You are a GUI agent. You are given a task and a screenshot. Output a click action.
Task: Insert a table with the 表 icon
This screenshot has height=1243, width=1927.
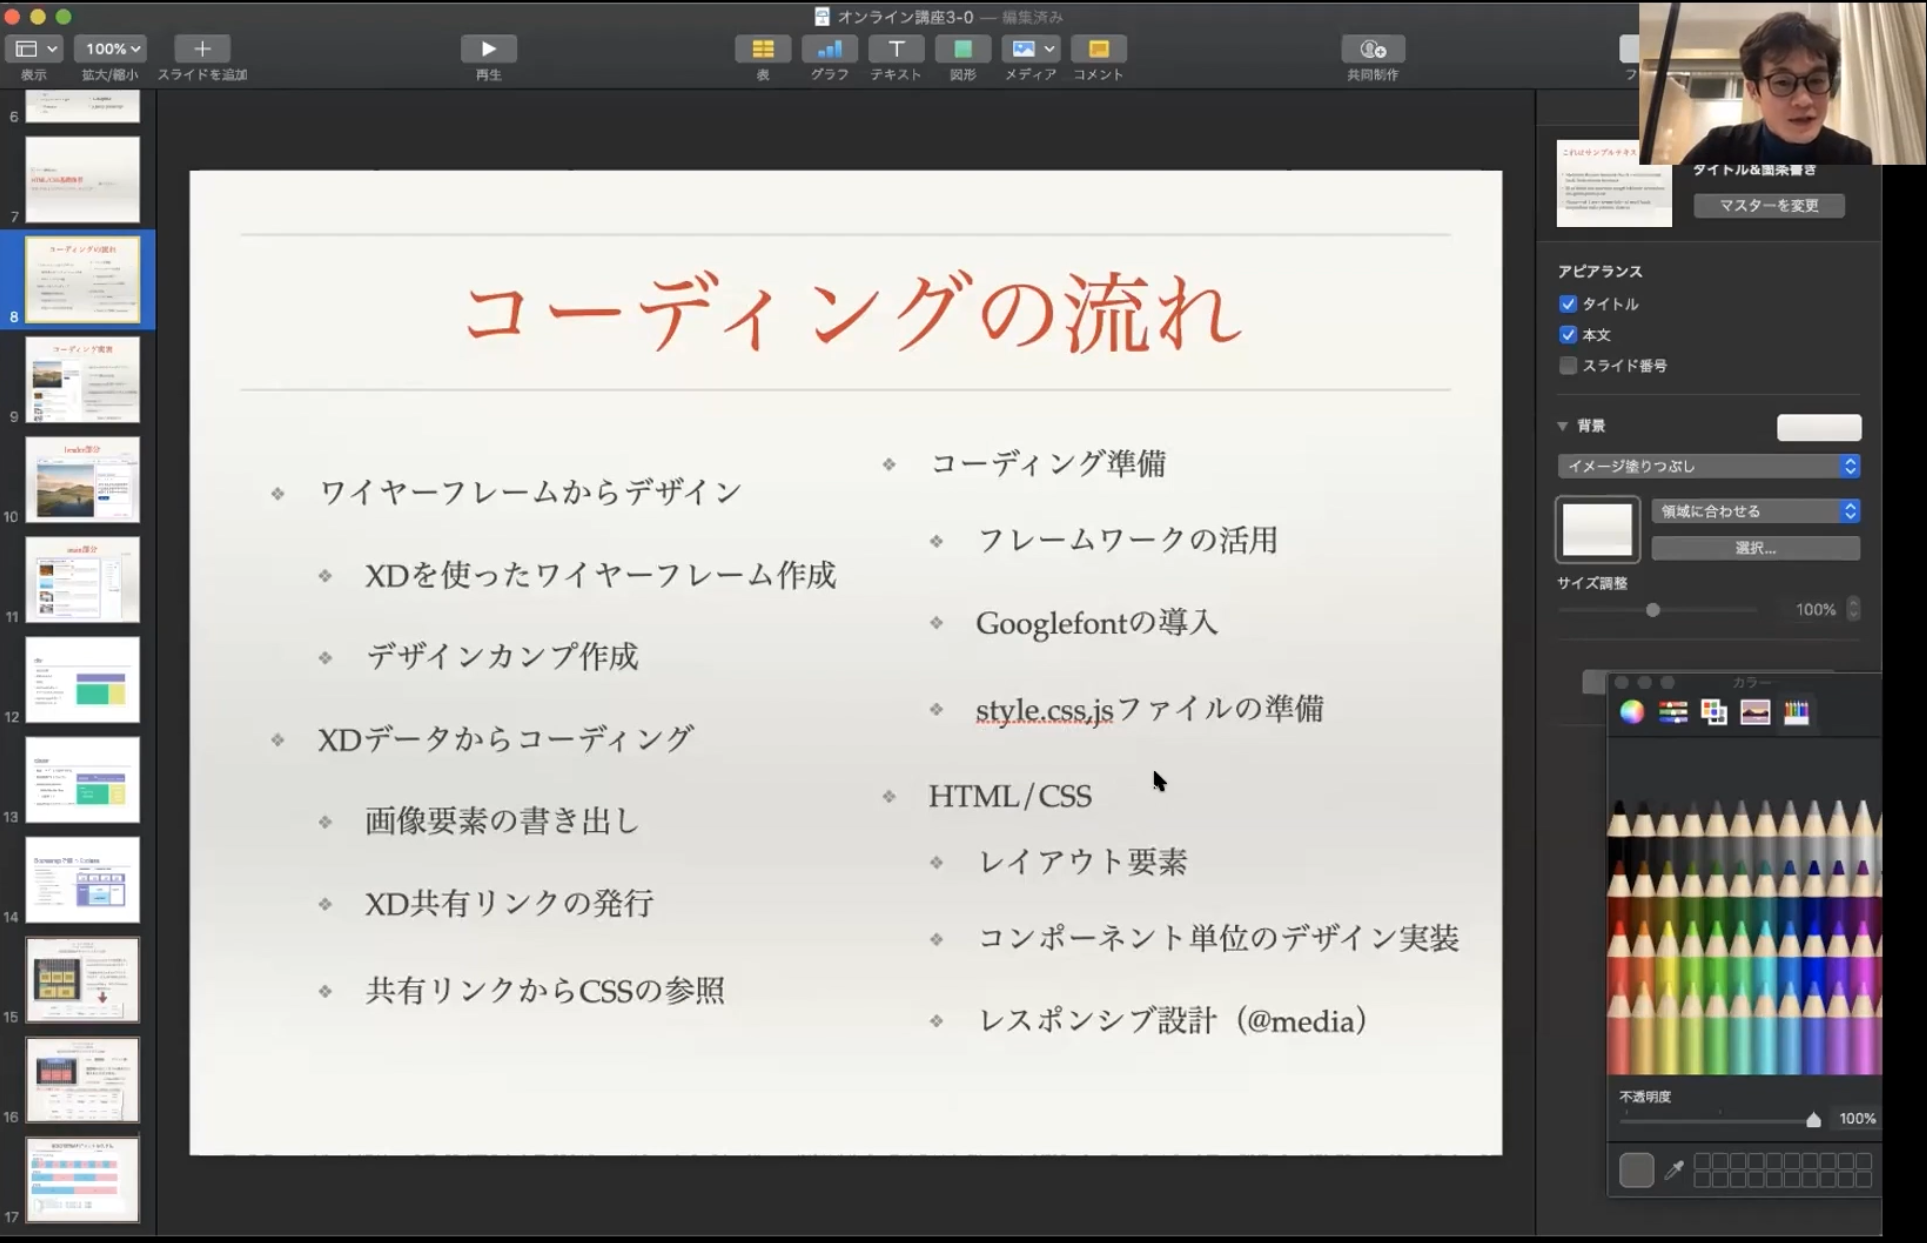pos(762,49)
